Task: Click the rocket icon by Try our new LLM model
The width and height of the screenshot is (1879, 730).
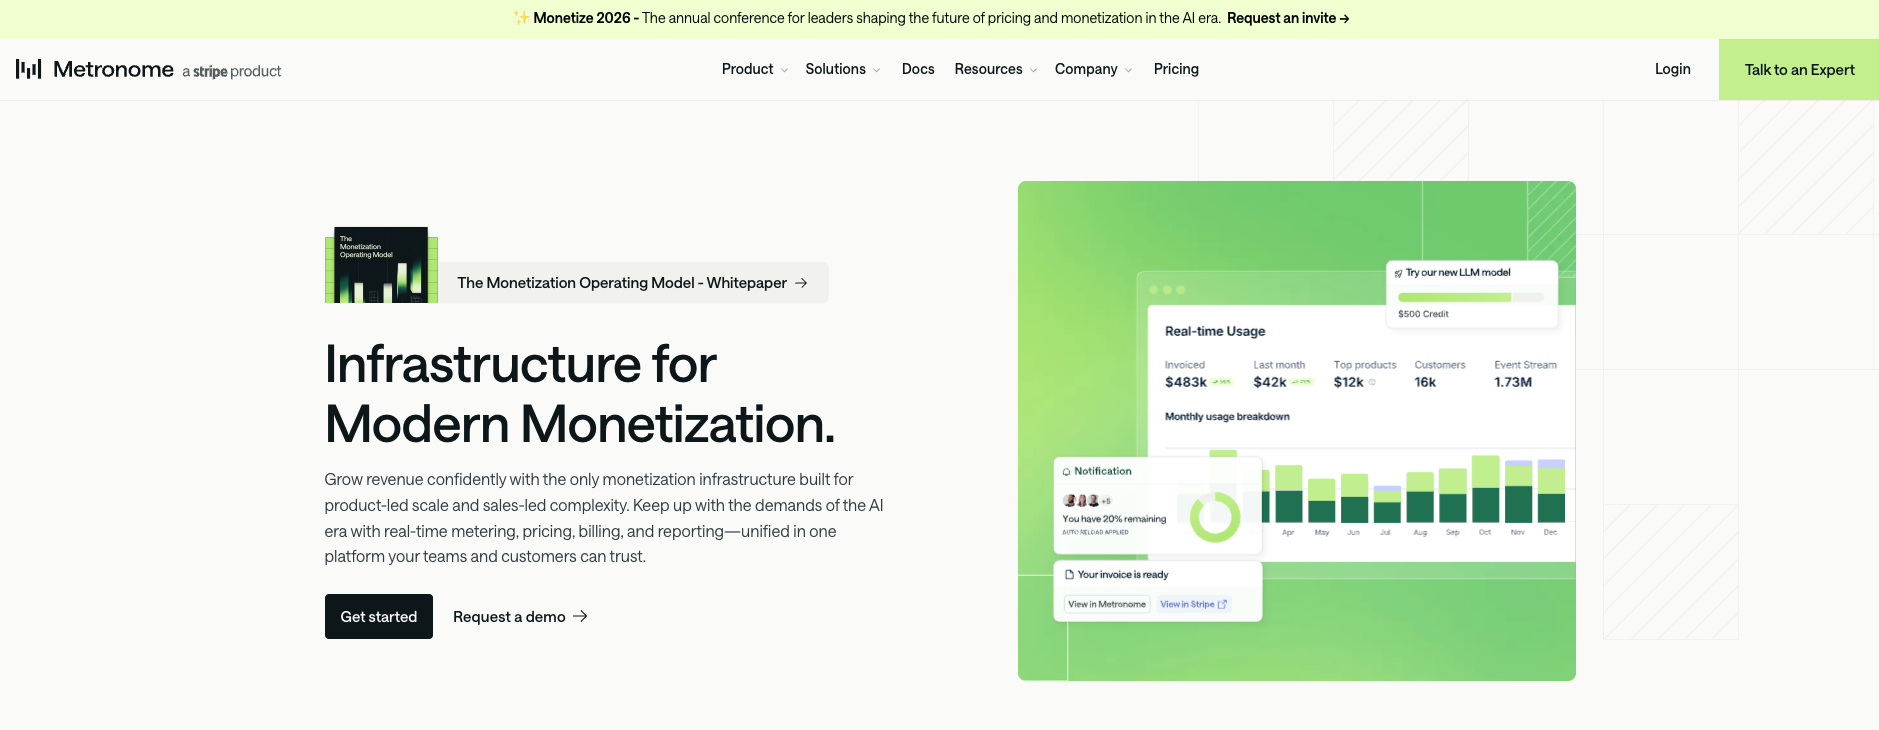Action: pos(1398,273)
